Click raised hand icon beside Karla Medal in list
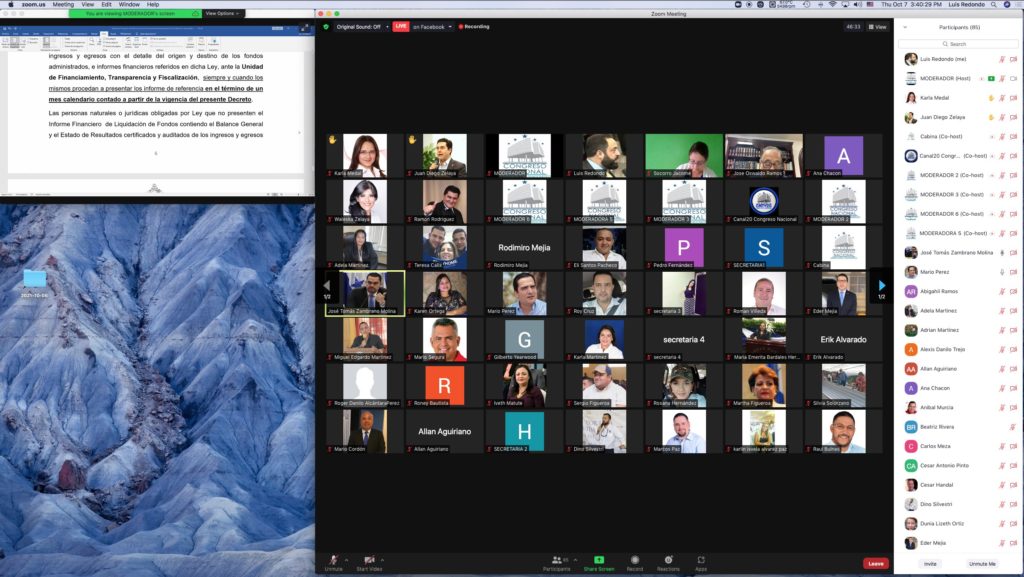The height and width of the screenshot is (577, 1024). tap(991, 98)
